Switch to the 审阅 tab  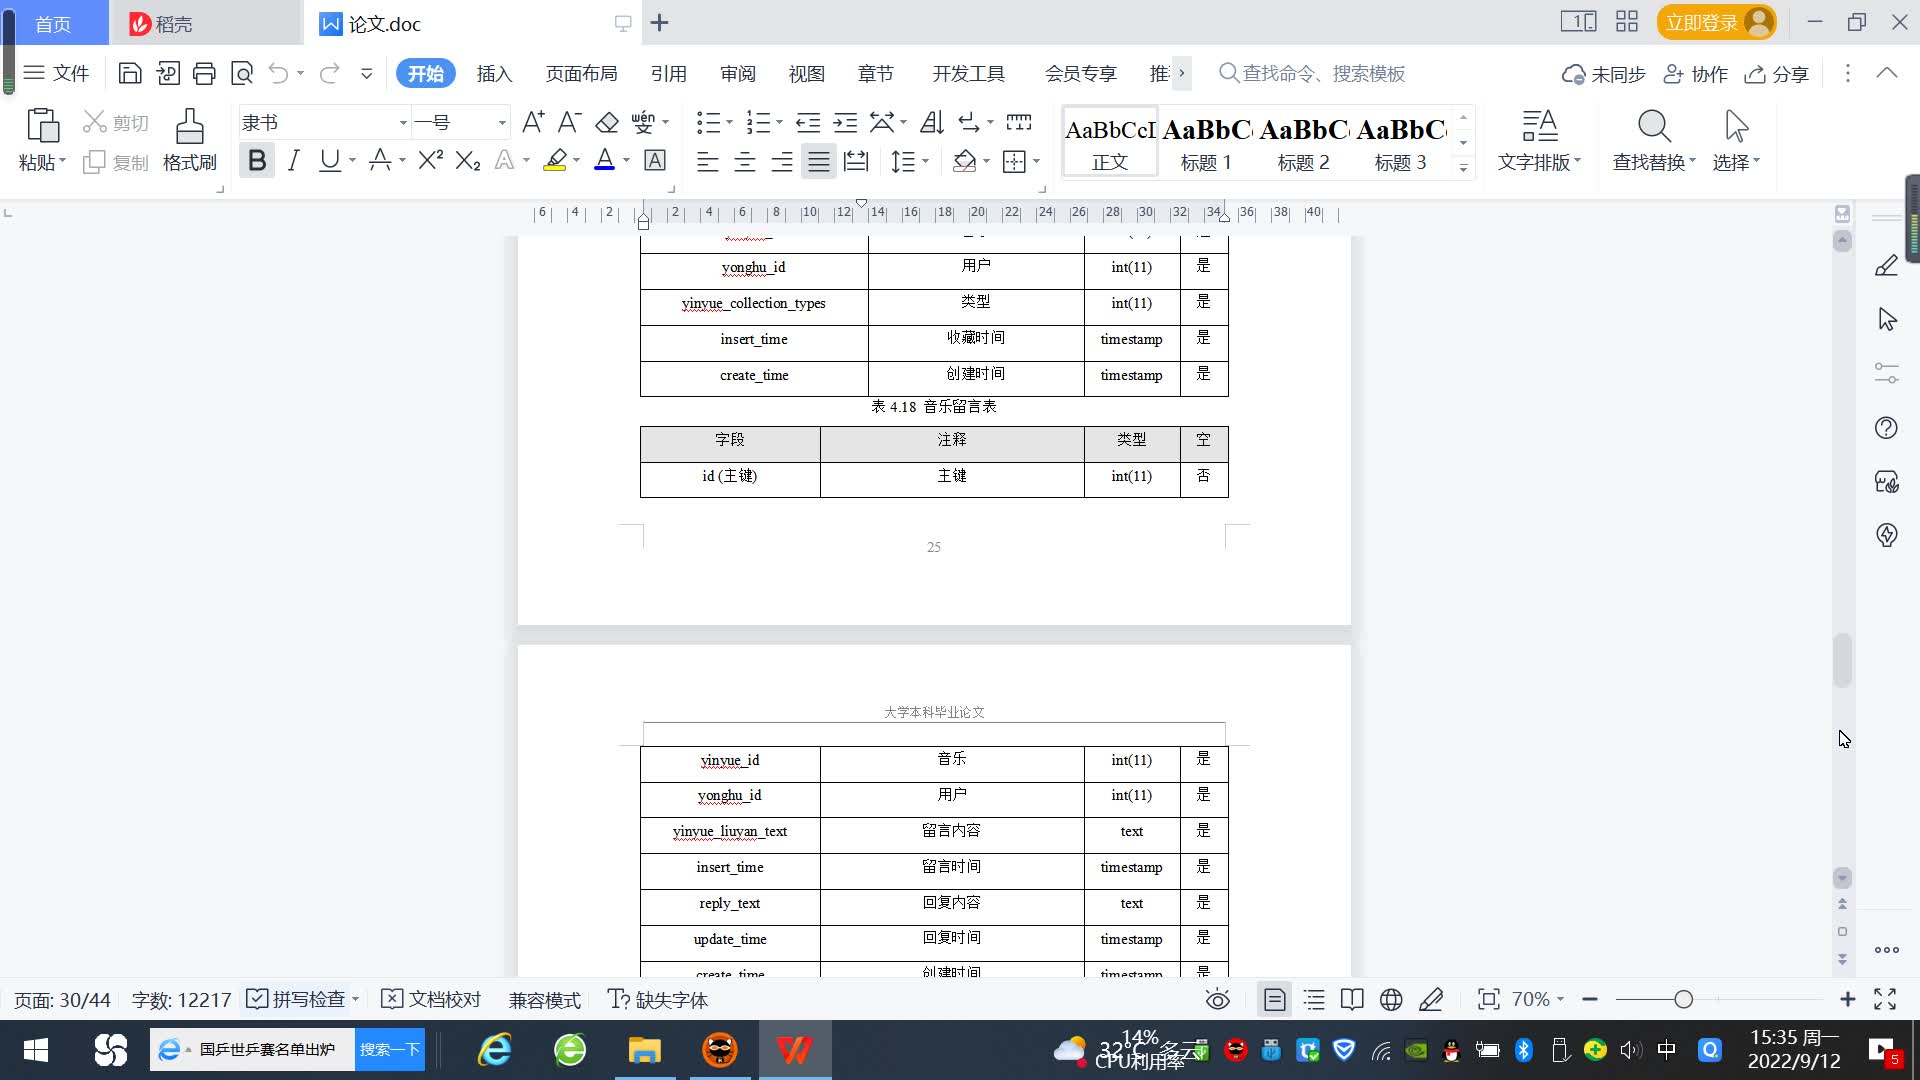(738, 73)
